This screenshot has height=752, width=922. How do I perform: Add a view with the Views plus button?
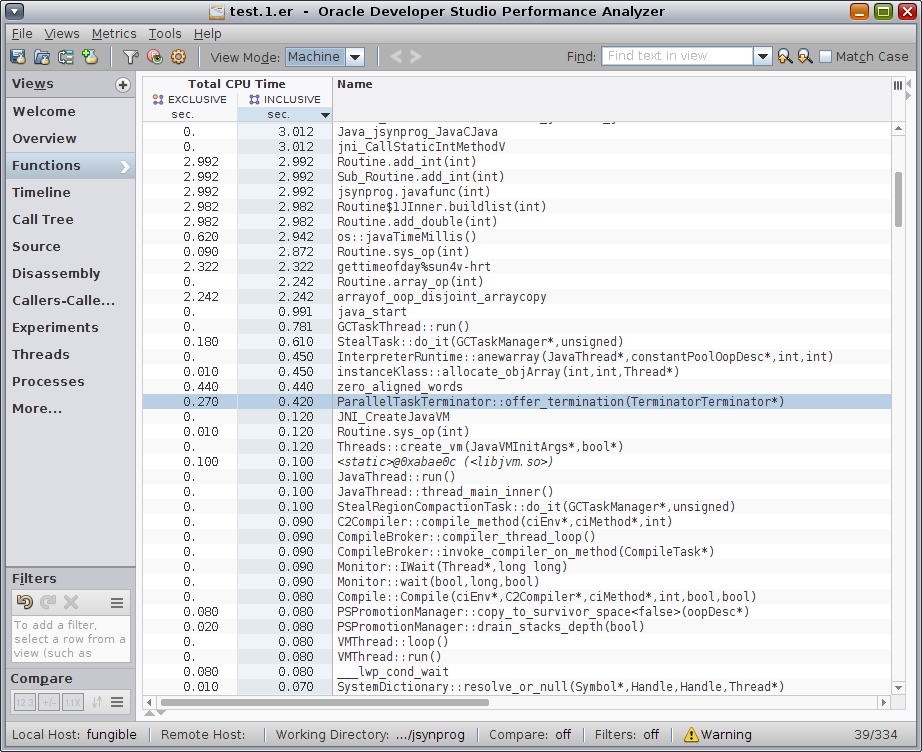pos(122,85)
